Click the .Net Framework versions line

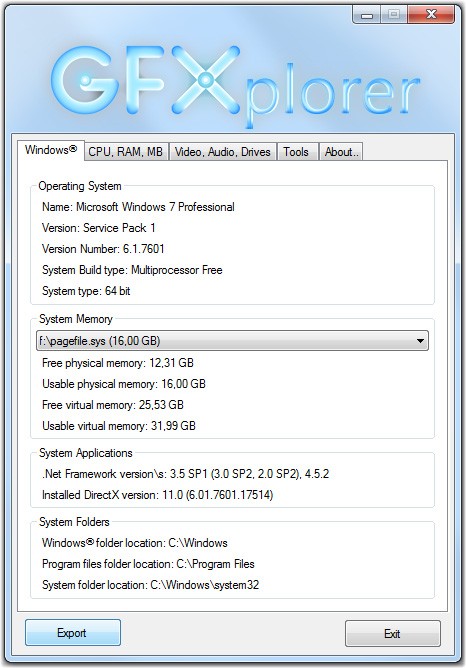(x=185, y=474)
